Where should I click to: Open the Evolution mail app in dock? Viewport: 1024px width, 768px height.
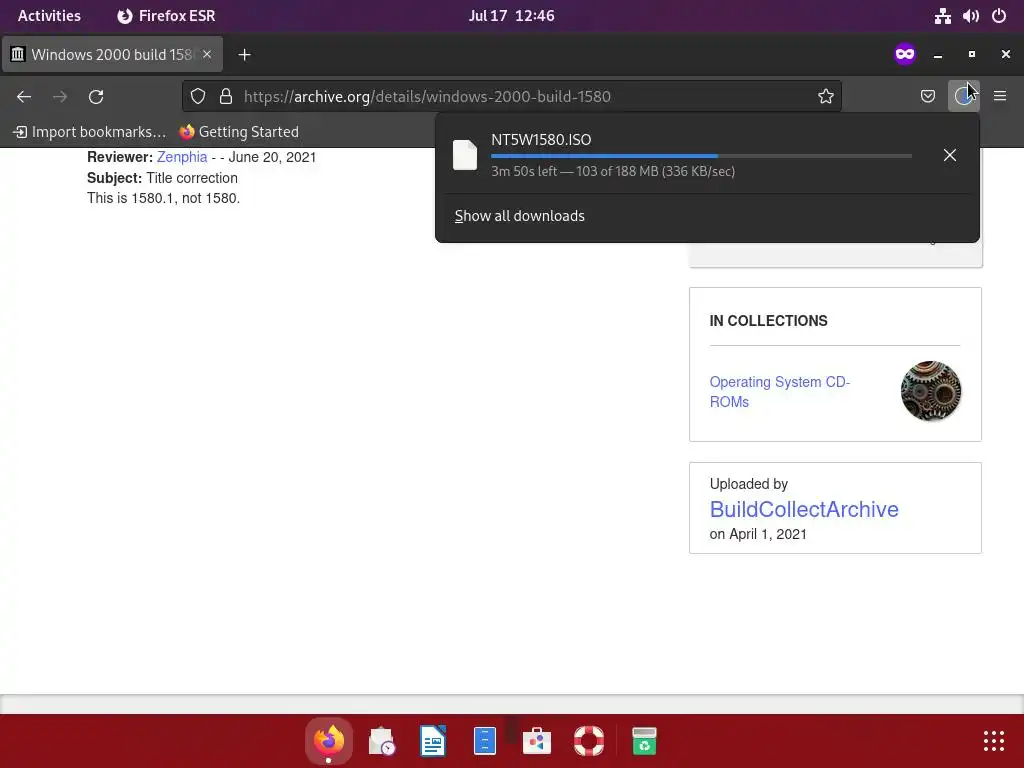click(381, 741)
